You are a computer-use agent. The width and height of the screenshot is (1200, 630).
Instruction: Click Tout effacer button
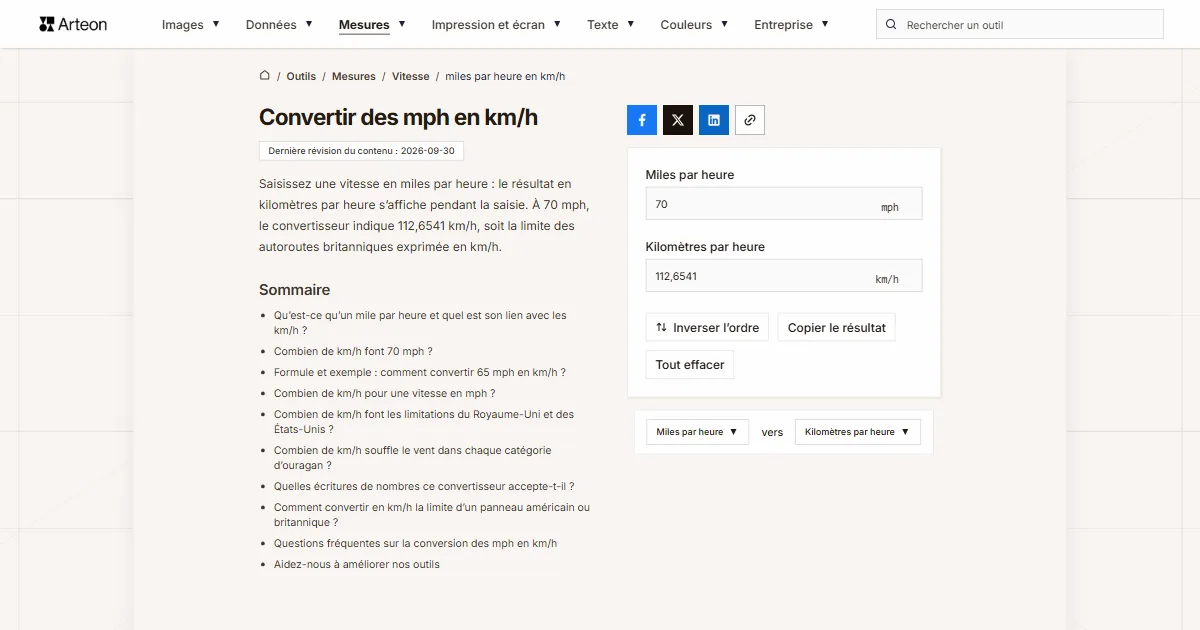pos(690,365)
